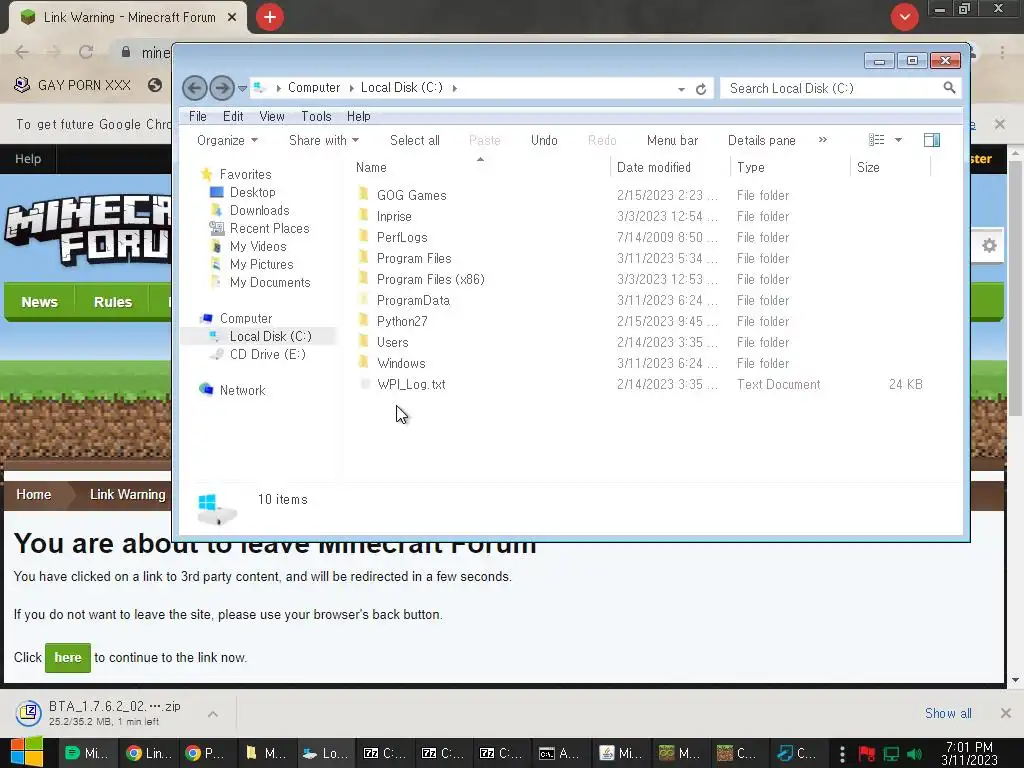This screenshot has width=1024, height=768.
Task: Select the Program Files (x86) folder
Action: (x=430, y=280)
